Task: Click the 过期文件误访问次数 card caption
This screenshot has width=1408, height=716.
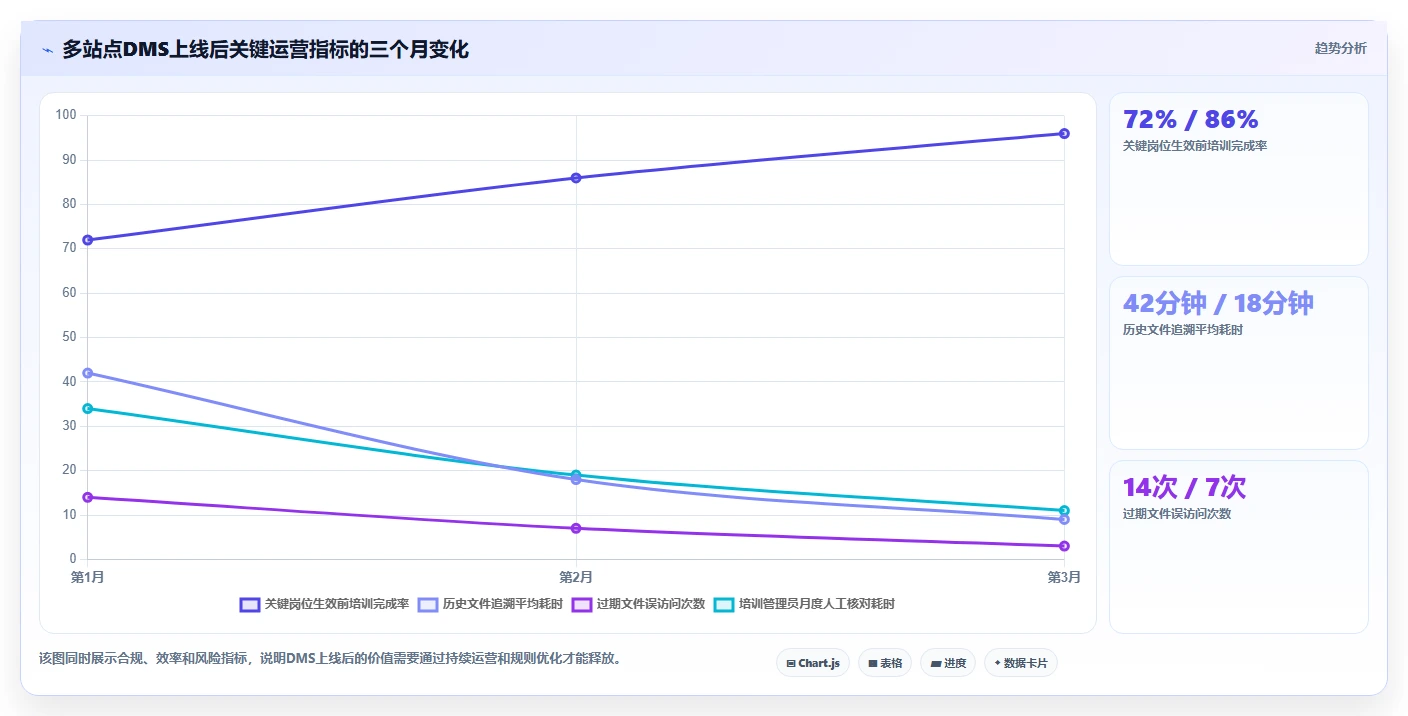Action: [x=1177, y=514]
